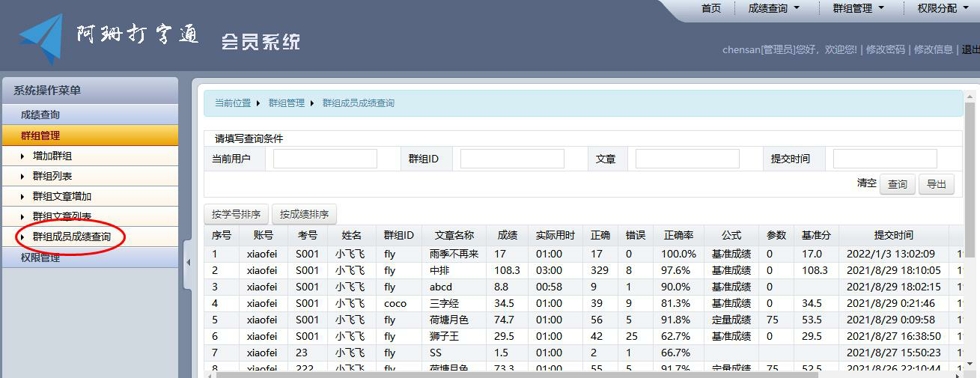Image resolution: width=980 pixels, height=378 pixels.
Task: Click the 定量成绩 cell in the 荷塘月色 row 5
Action: pos(731,320)
